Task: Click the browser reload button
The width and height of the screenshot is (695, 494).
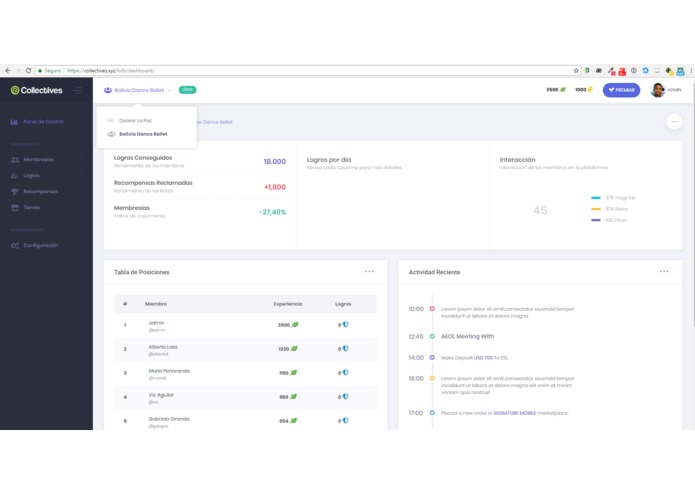Action: [x=28, y=70]
